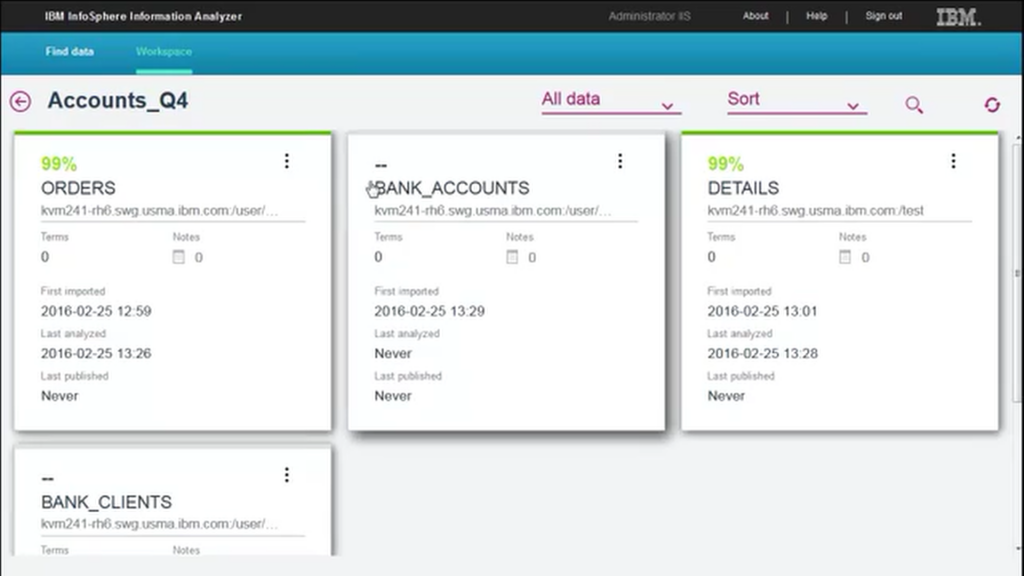Click BANK_ACCOUNTS first imported 2016-02-25 13:29
1024x576 pixels.
click(x=430, y=311)
